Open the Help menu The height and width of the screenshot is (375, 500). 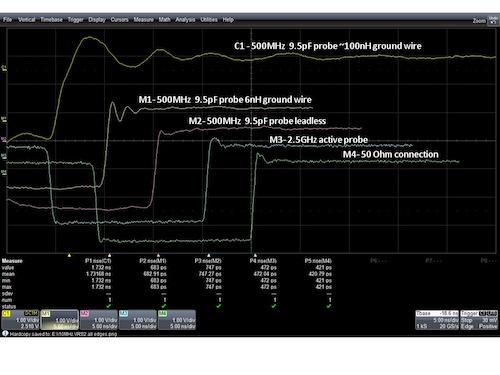tap(228, 20)
